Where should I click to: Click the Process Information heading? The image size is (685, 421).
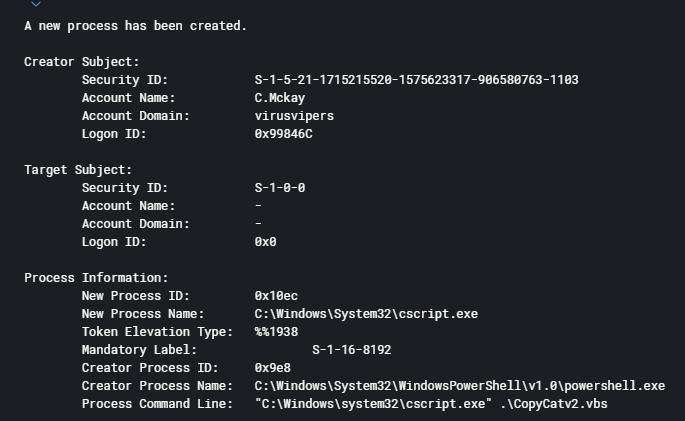pyautogui.click(x=96, y=278)
